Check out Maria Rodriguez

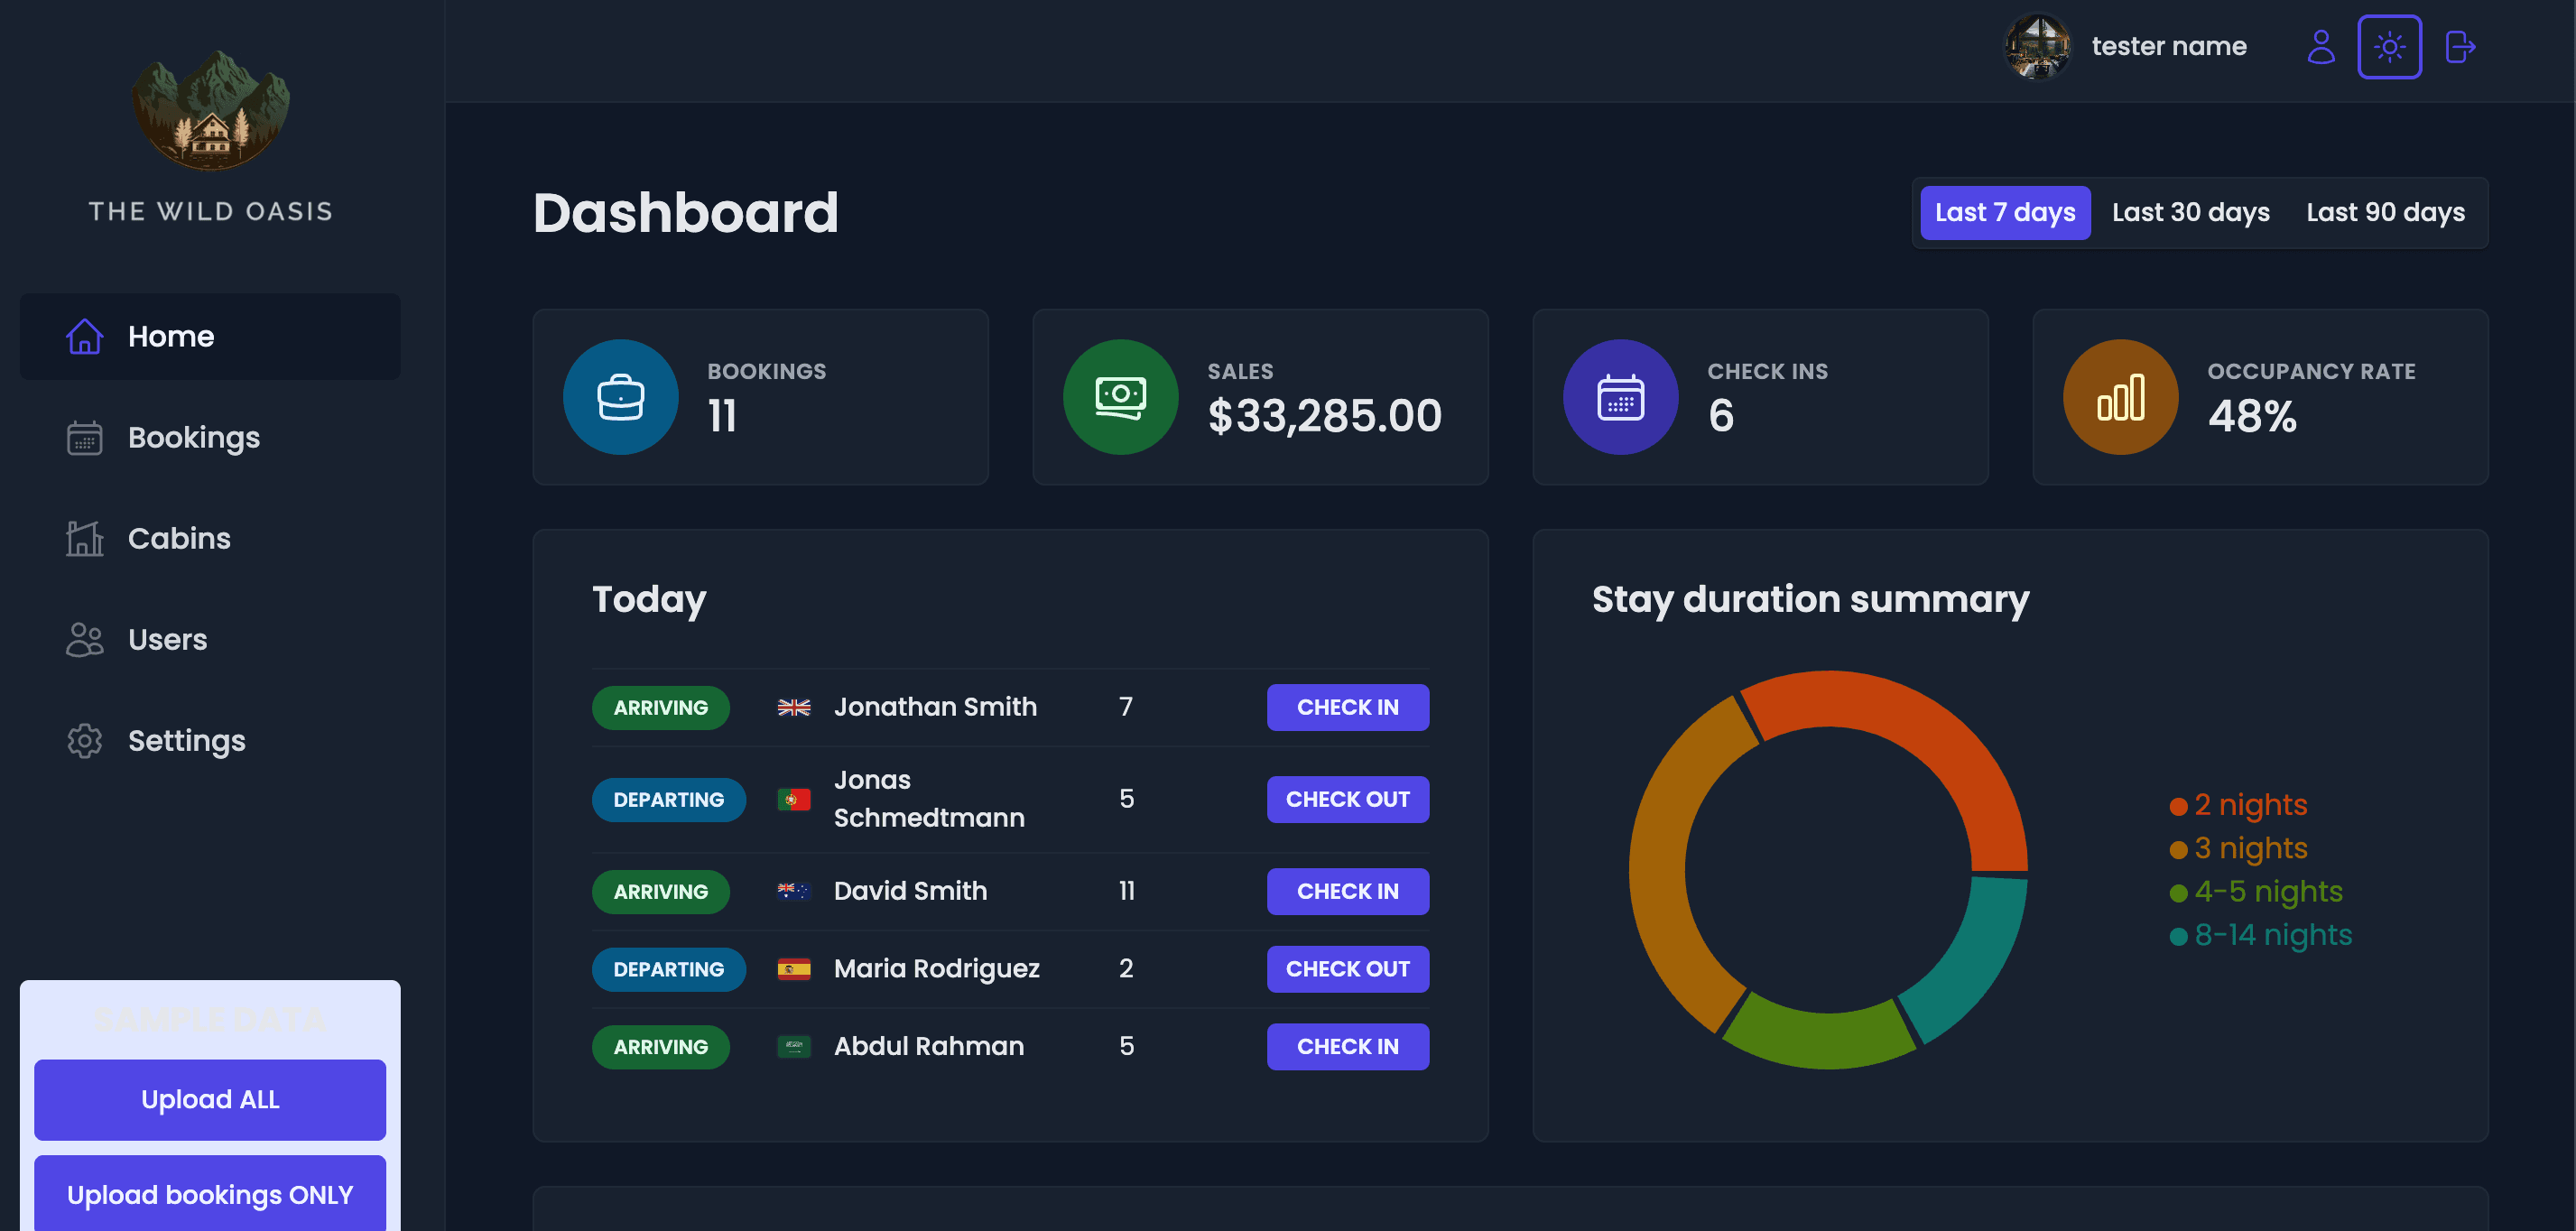coord(1347,970)
